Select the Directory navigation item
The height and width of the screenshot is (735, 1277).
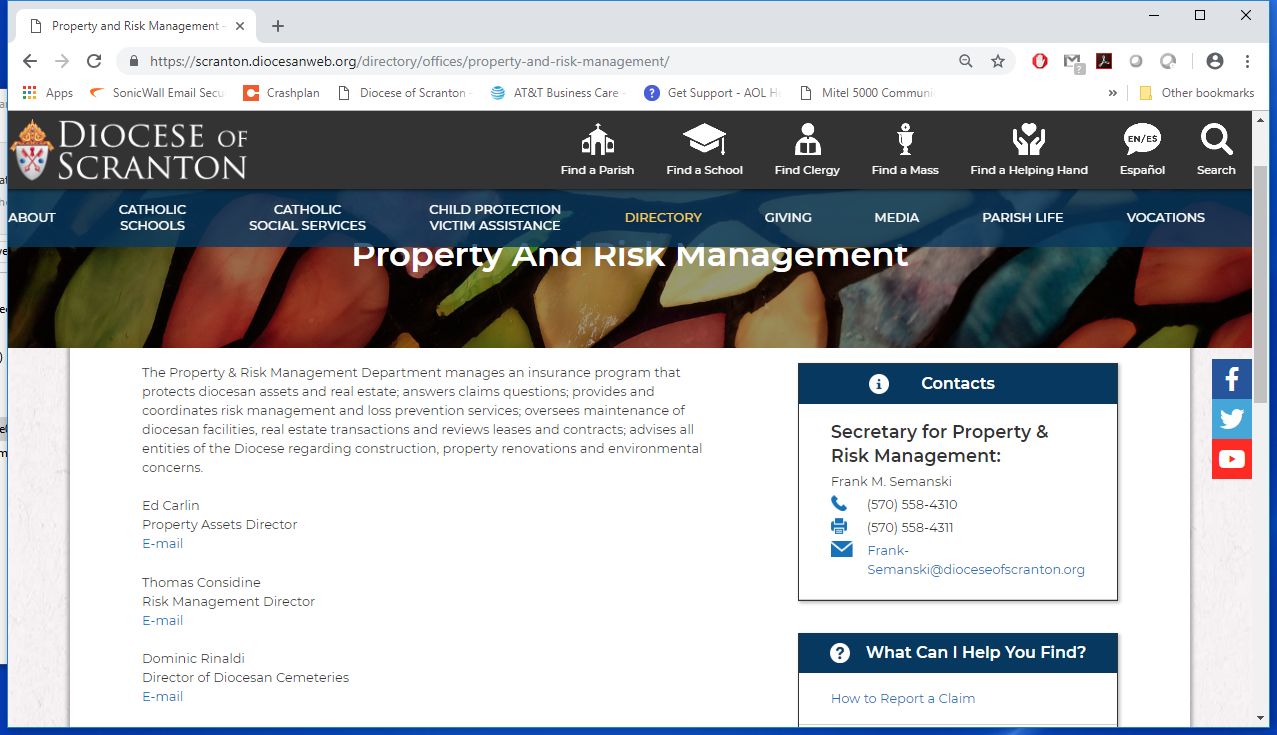click(x=663, y=217)
